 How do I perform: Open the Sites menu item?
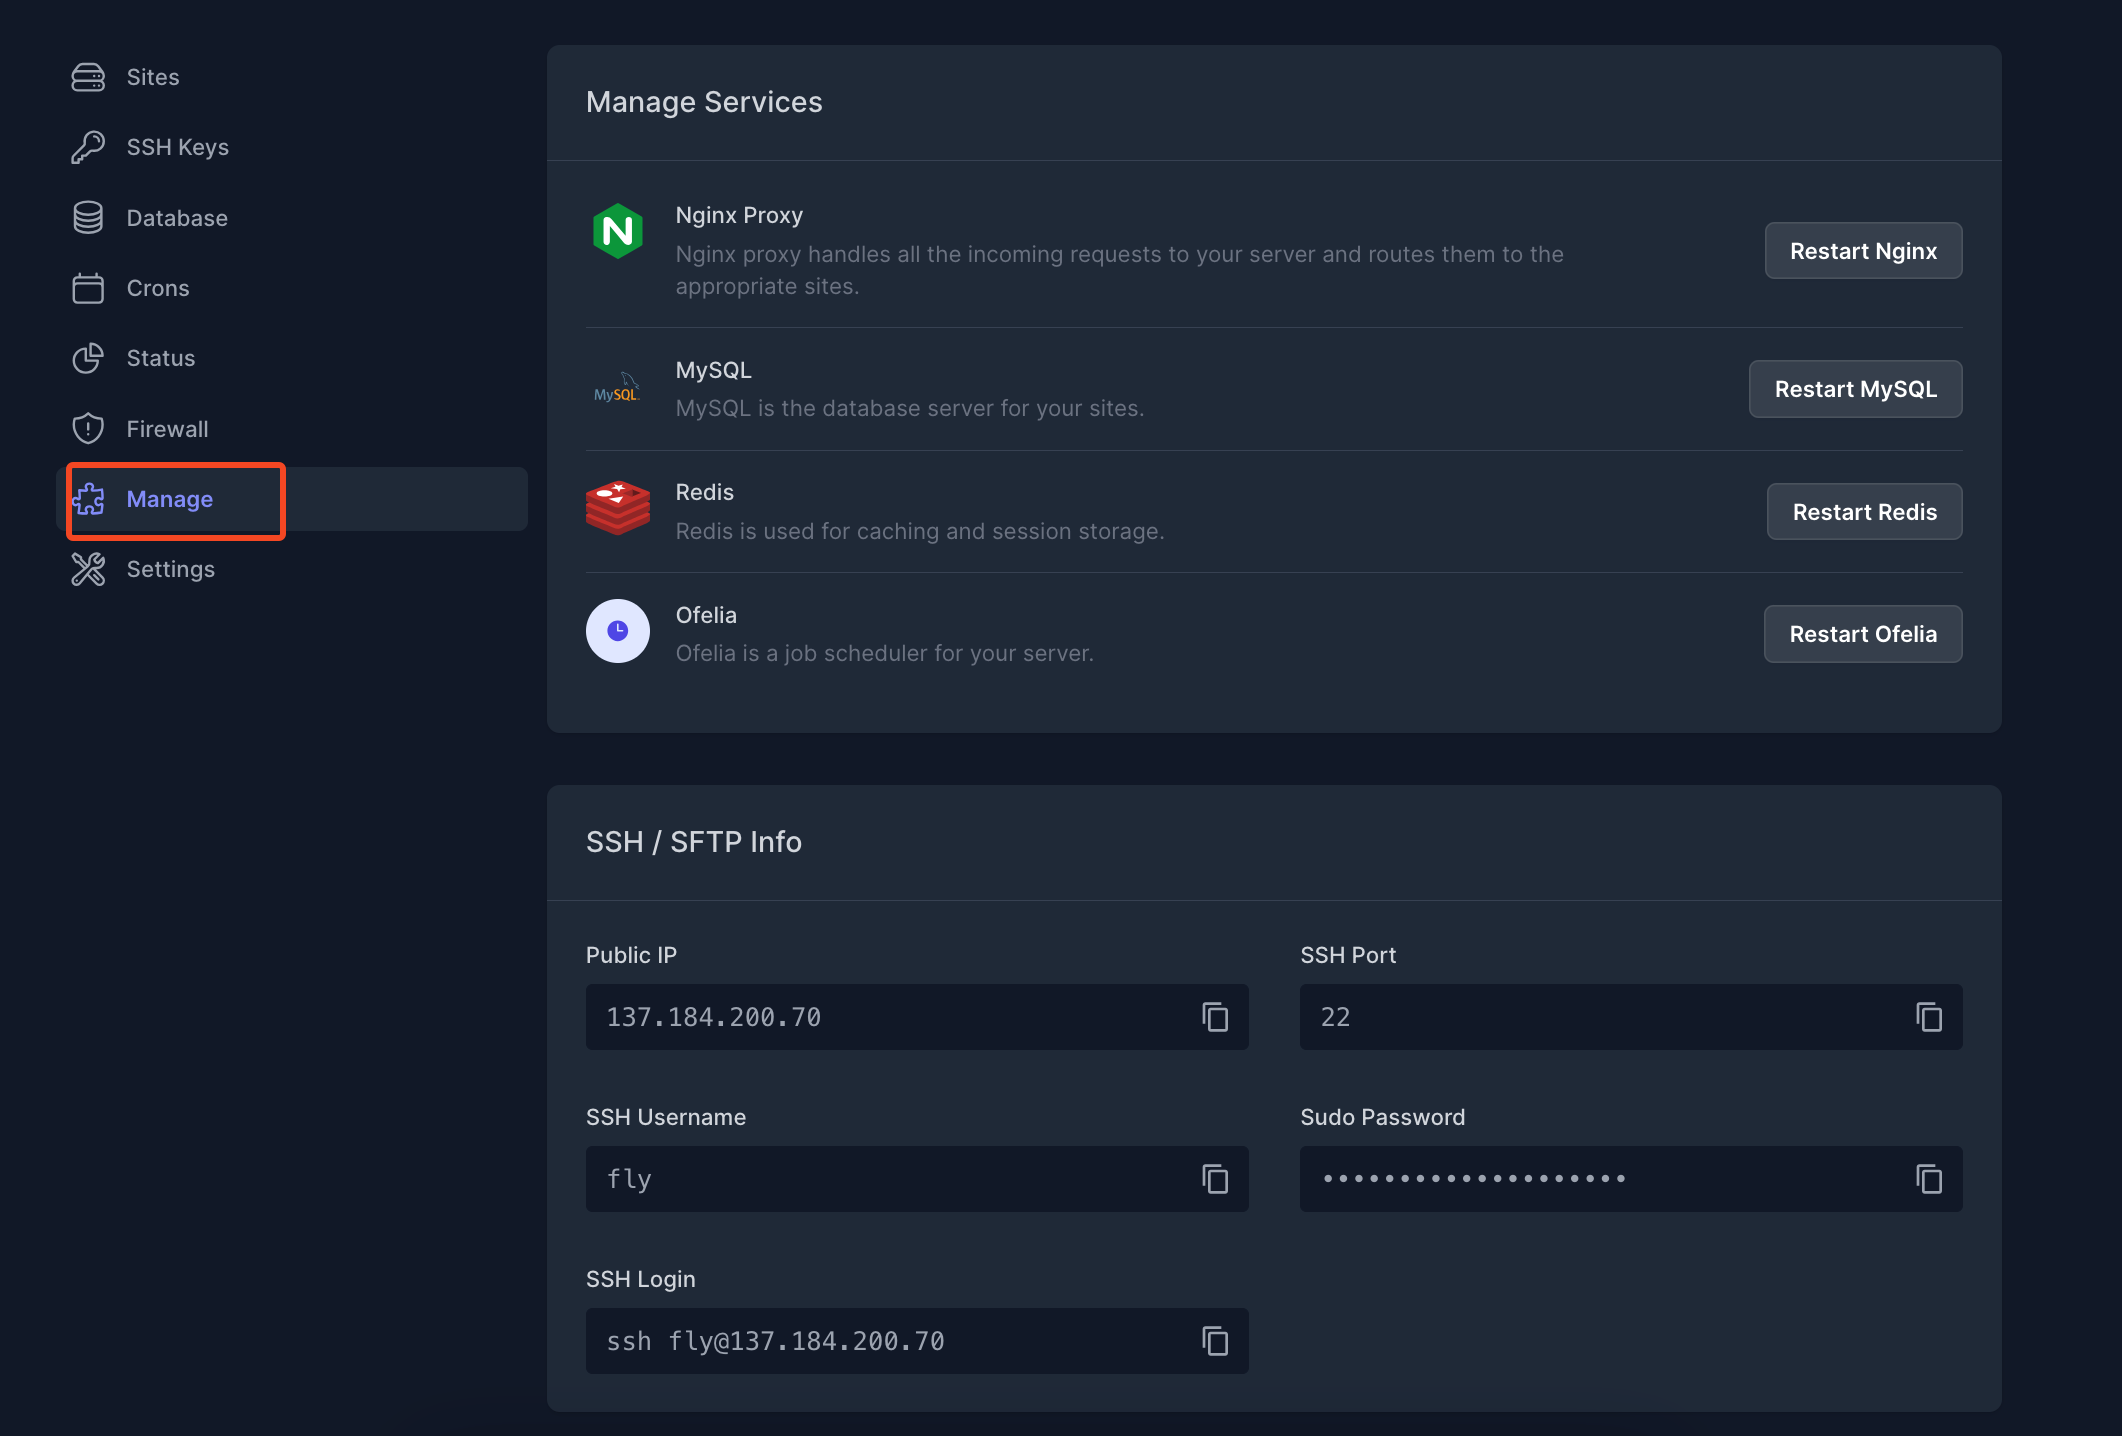pyautogui.click(x=292, y=77)
